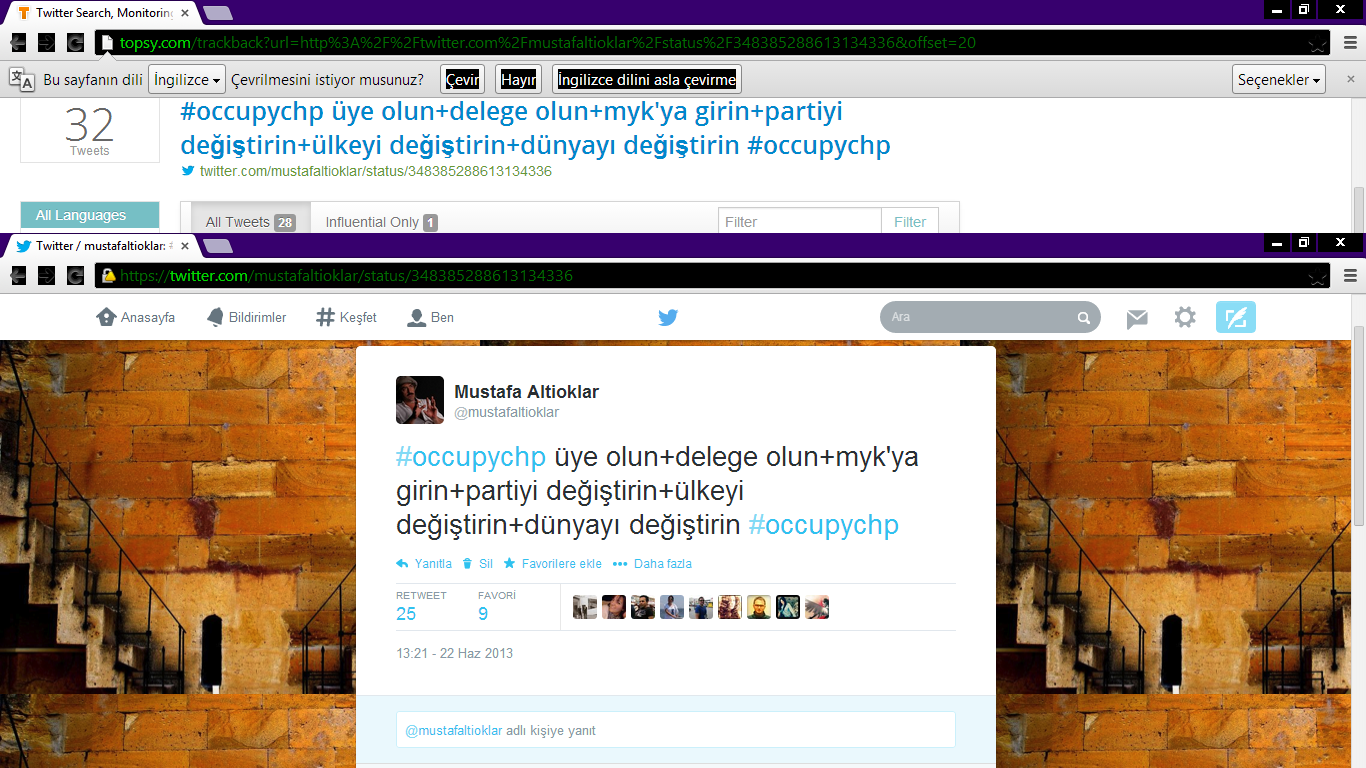Select the Twitter / mustafaltioklar browser tab
Image resolution: width=1366 pixels, height=768 pixels.
(104, 245)
